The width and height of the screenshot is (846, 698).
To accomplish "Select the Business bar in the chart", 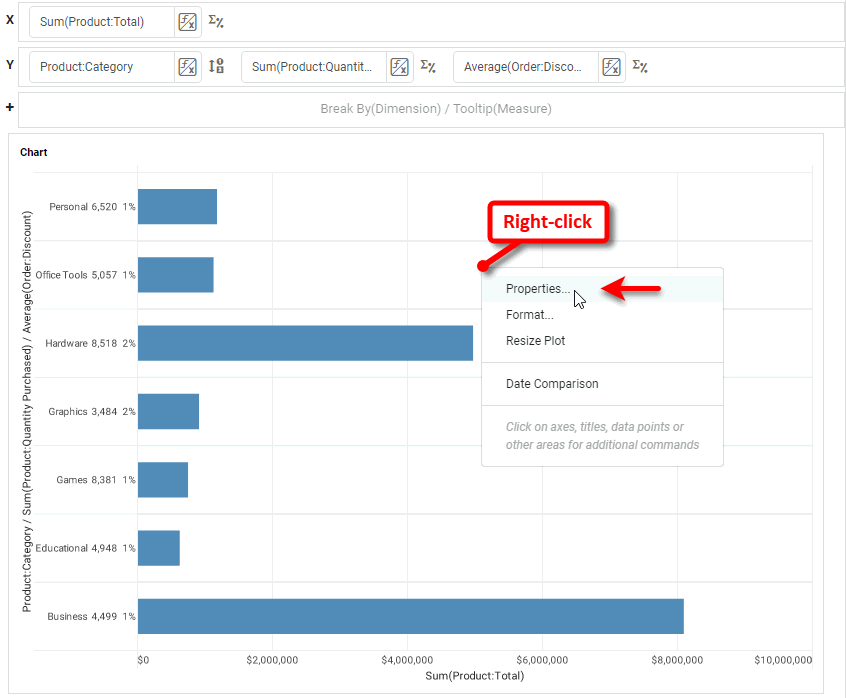I will [x=400, y=616].
